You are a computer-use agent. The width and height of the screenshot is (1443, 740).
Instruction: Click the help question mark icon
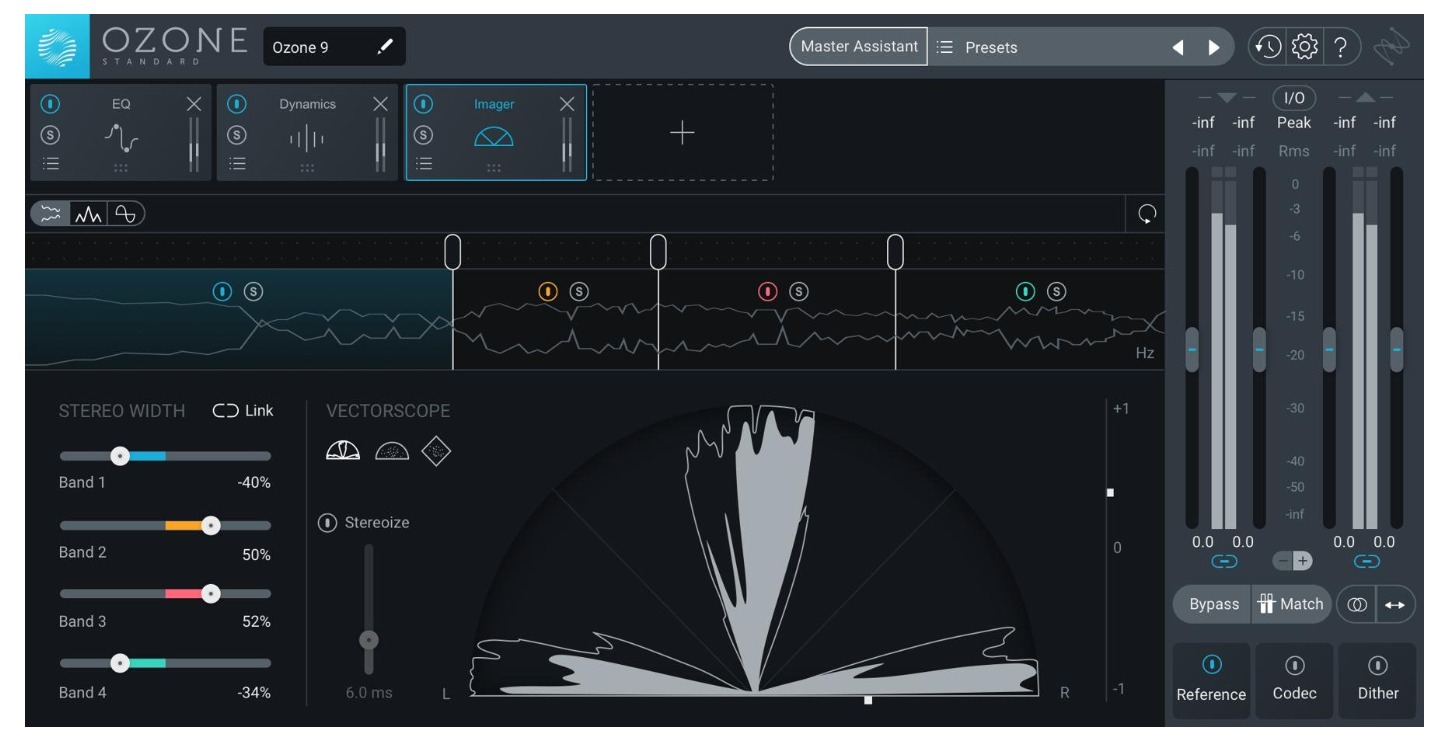point(1338,47)
